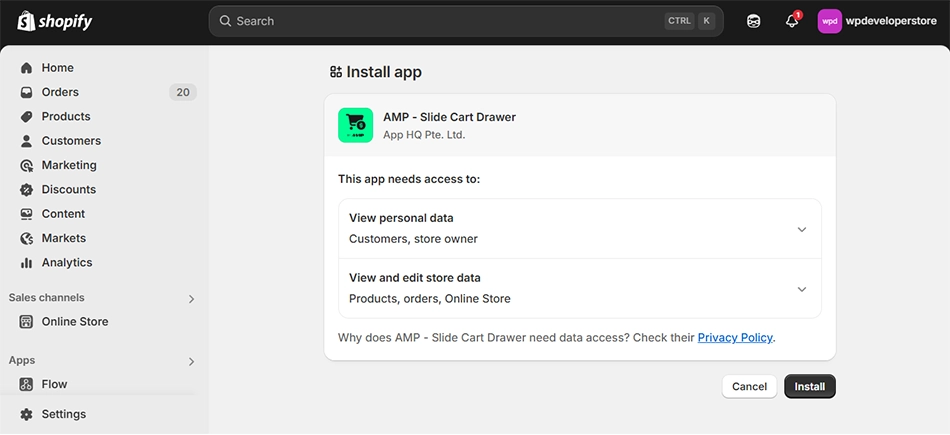
Task: Click the Discounts badge icon
Action: pos(26,190)
